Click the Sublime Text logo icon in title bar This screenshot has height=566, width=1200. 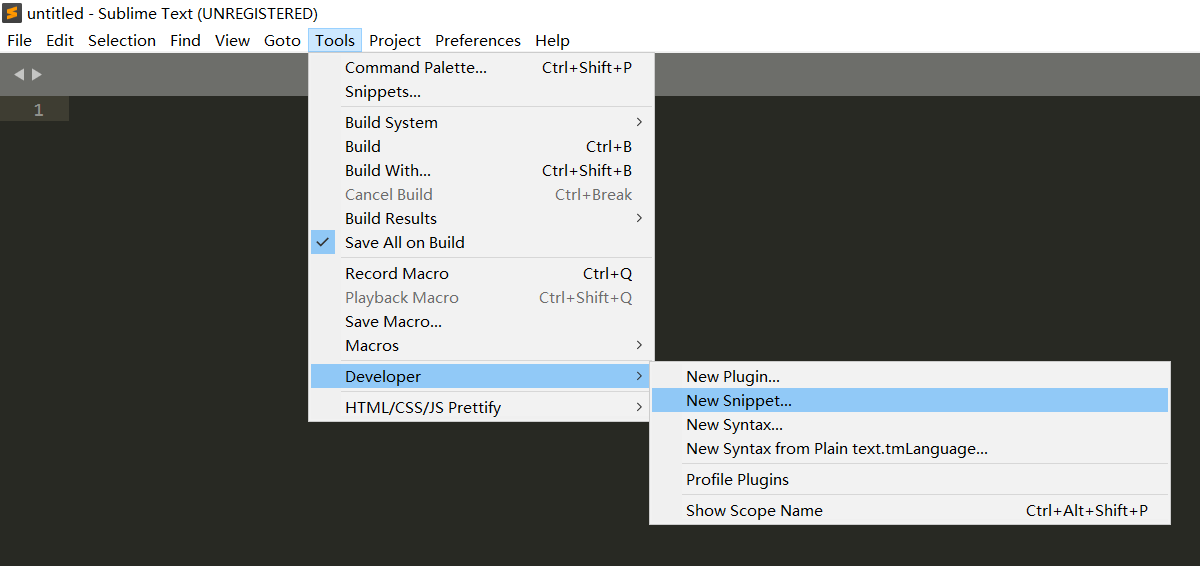12,13
